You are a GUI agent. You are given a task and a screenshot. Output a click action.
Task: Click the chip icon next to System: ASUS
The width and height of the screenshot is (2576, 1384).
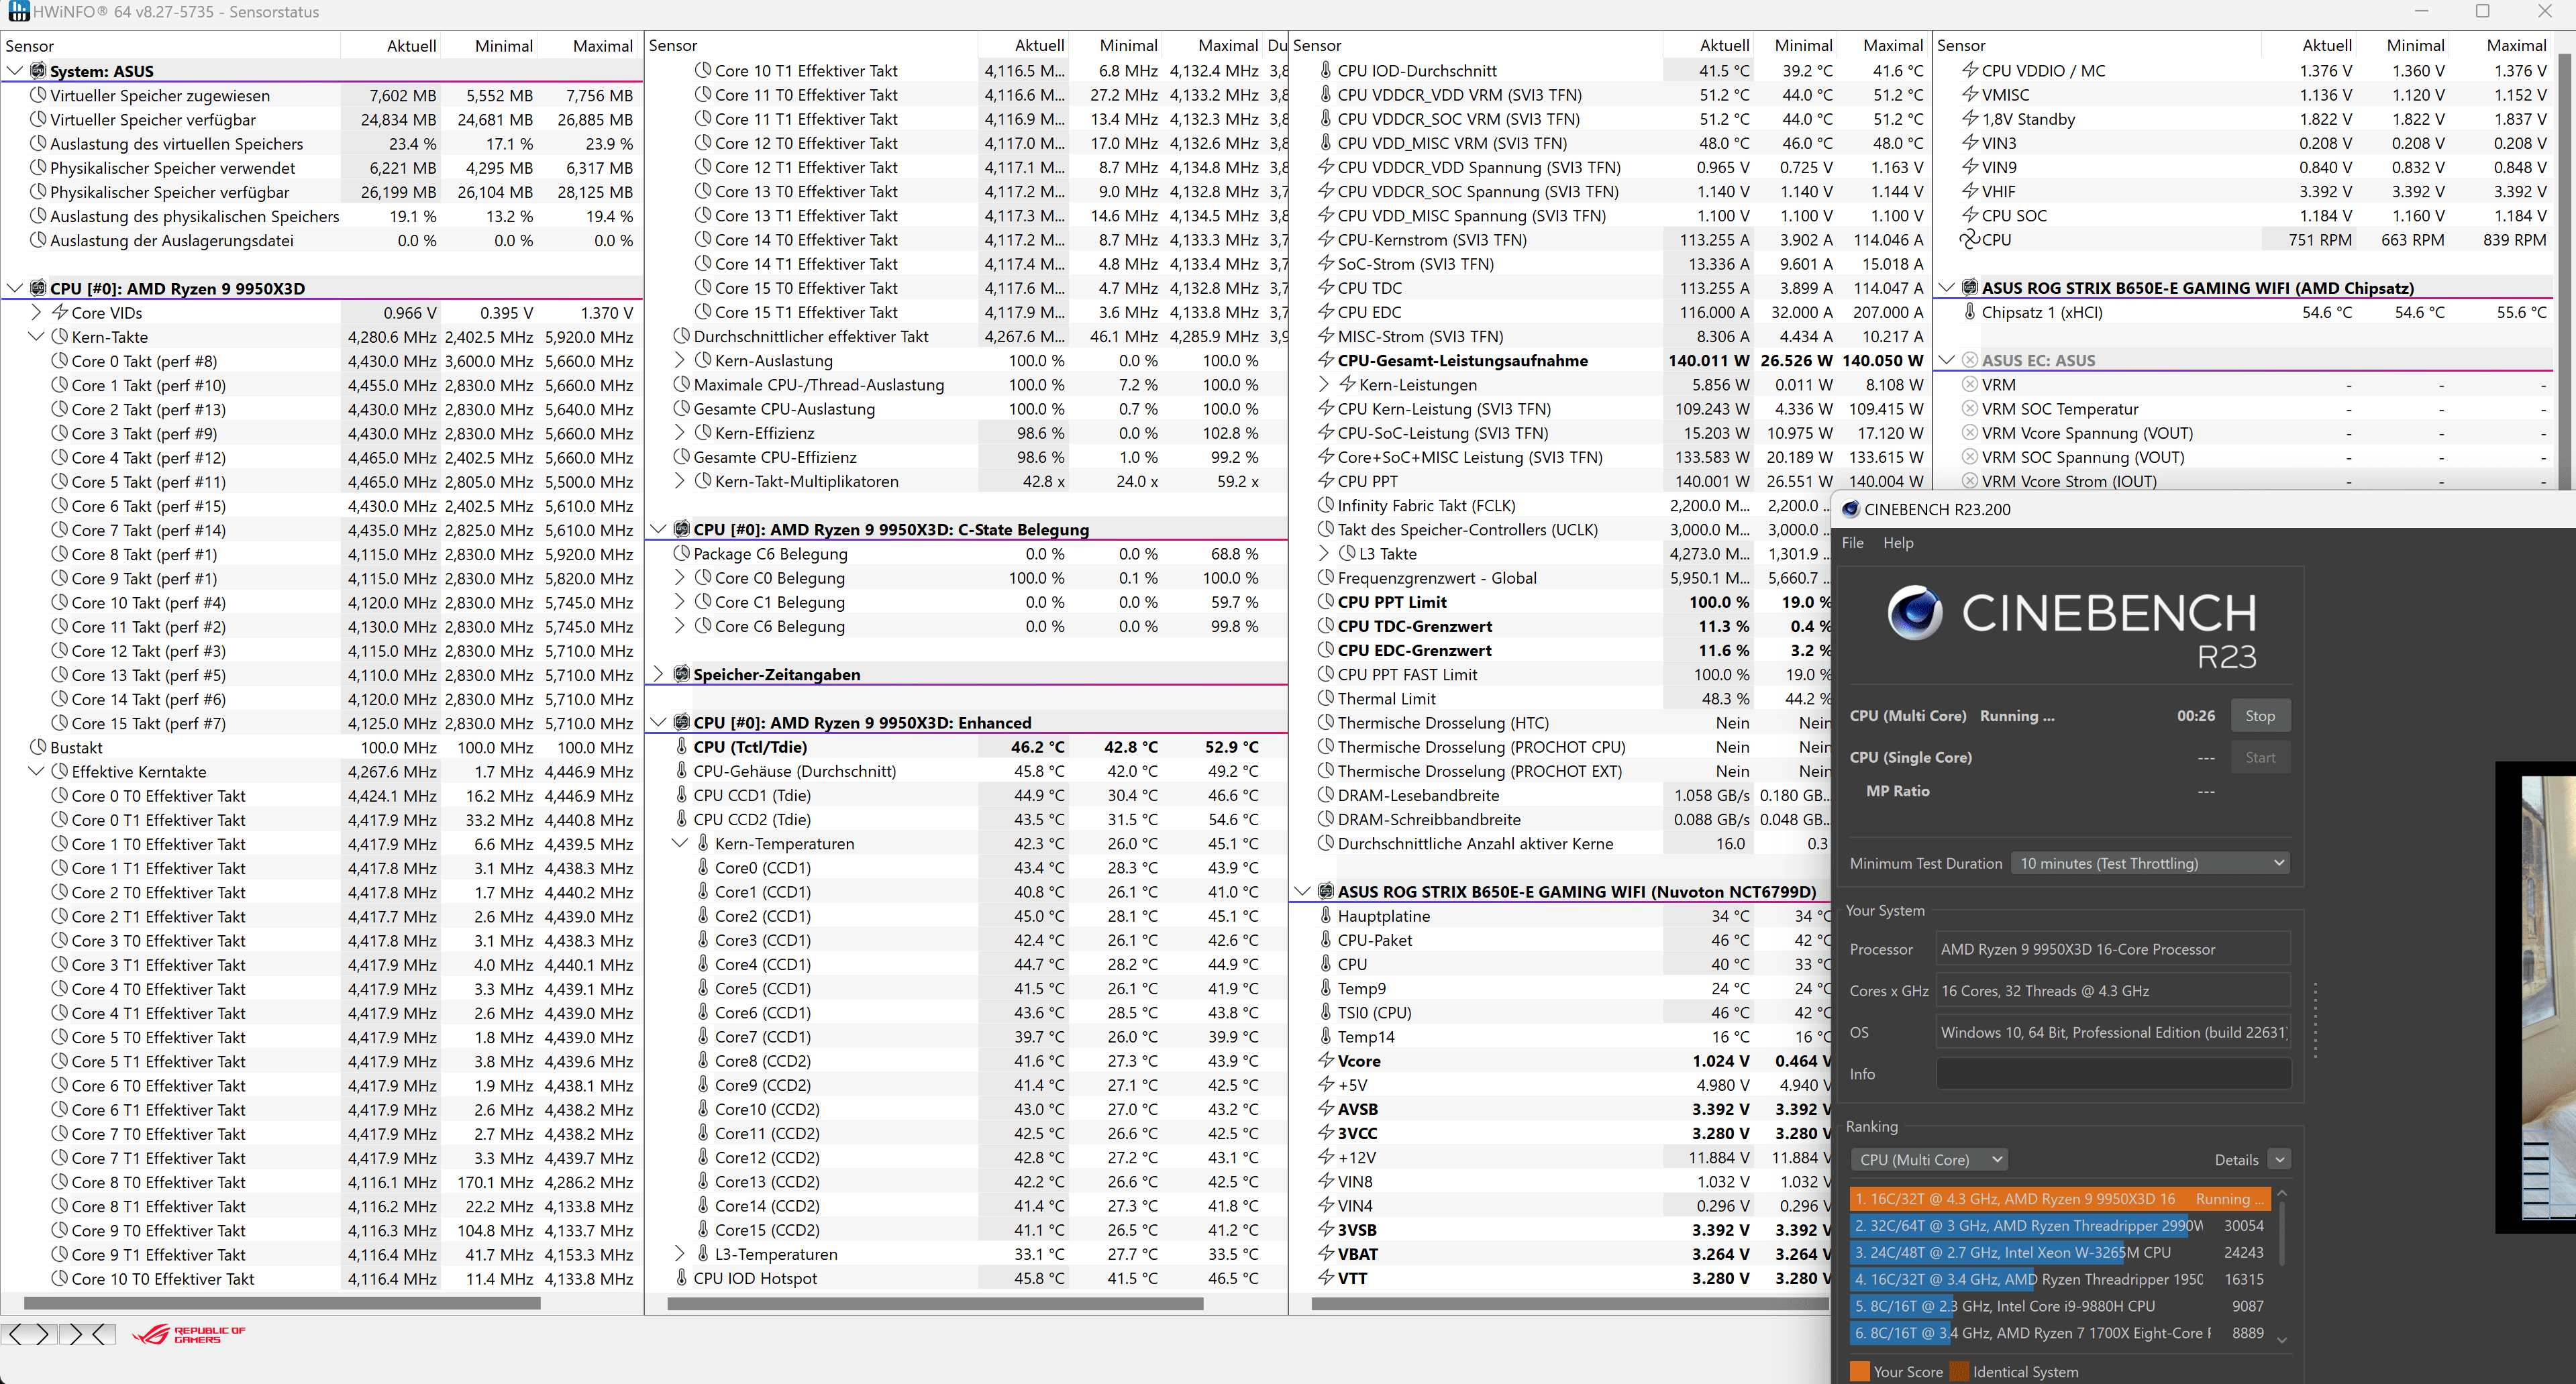click(38, 71)
